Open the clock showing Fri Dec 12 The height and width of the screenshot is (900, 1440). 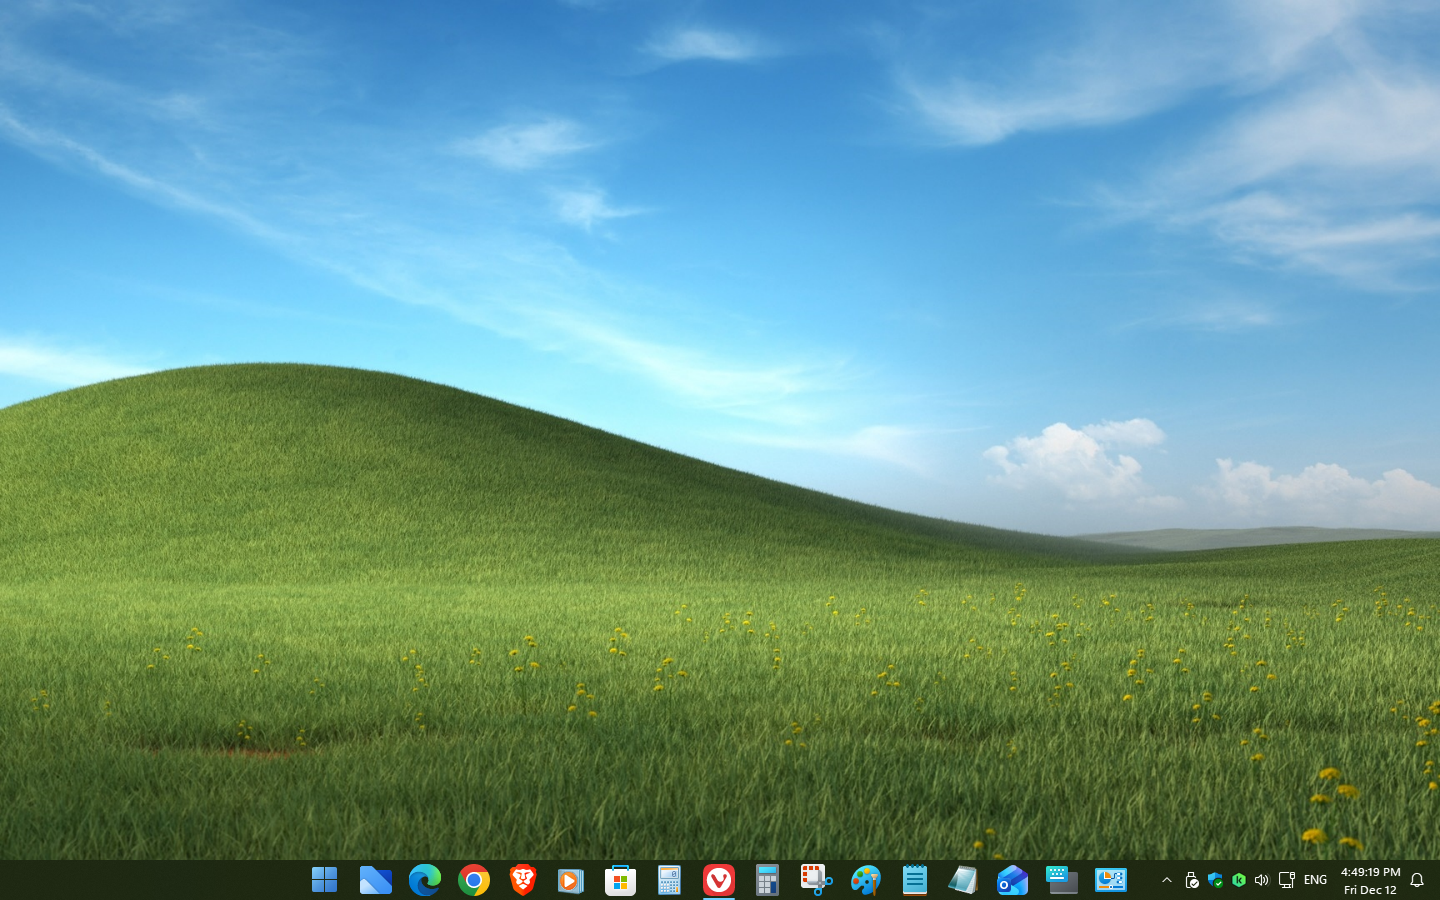pyautogui.click(x=1370, y=880)
